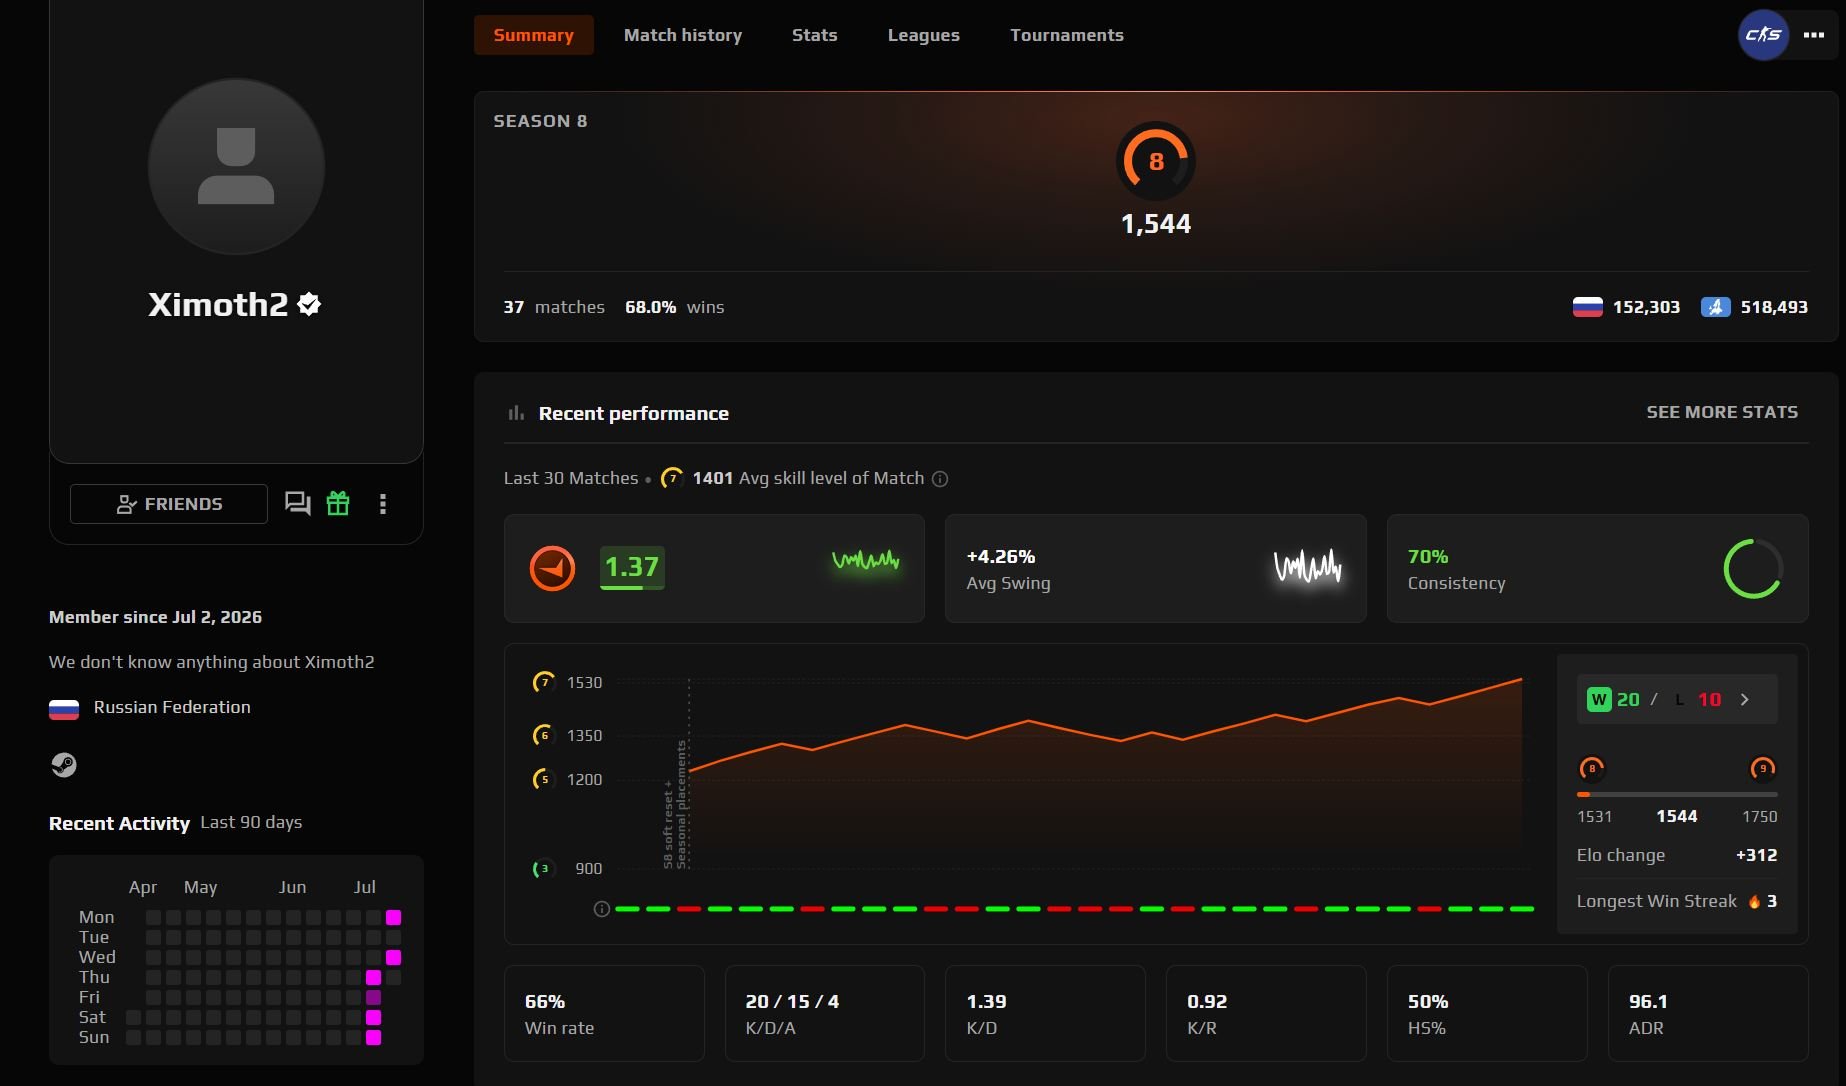
Task: Open the Stats tab
Action: tap(814, 35)
